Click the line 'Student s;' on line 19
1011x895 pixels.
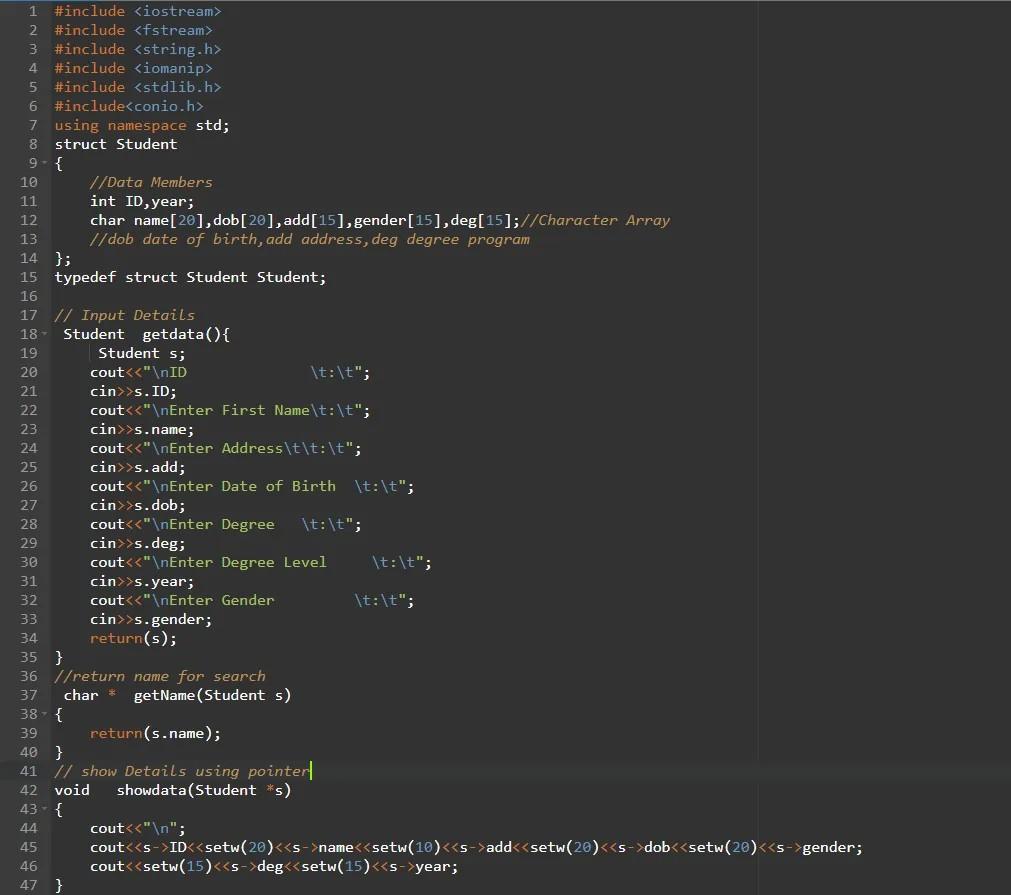tap(142, 353)
